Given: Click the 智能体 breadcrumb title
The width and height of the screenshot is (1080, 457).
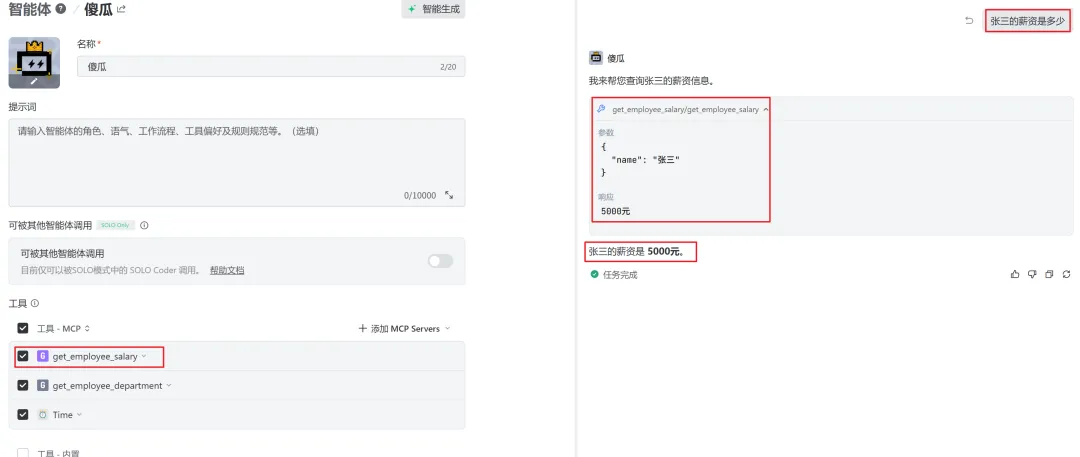Looking at the screenshot, I should 30,9.
